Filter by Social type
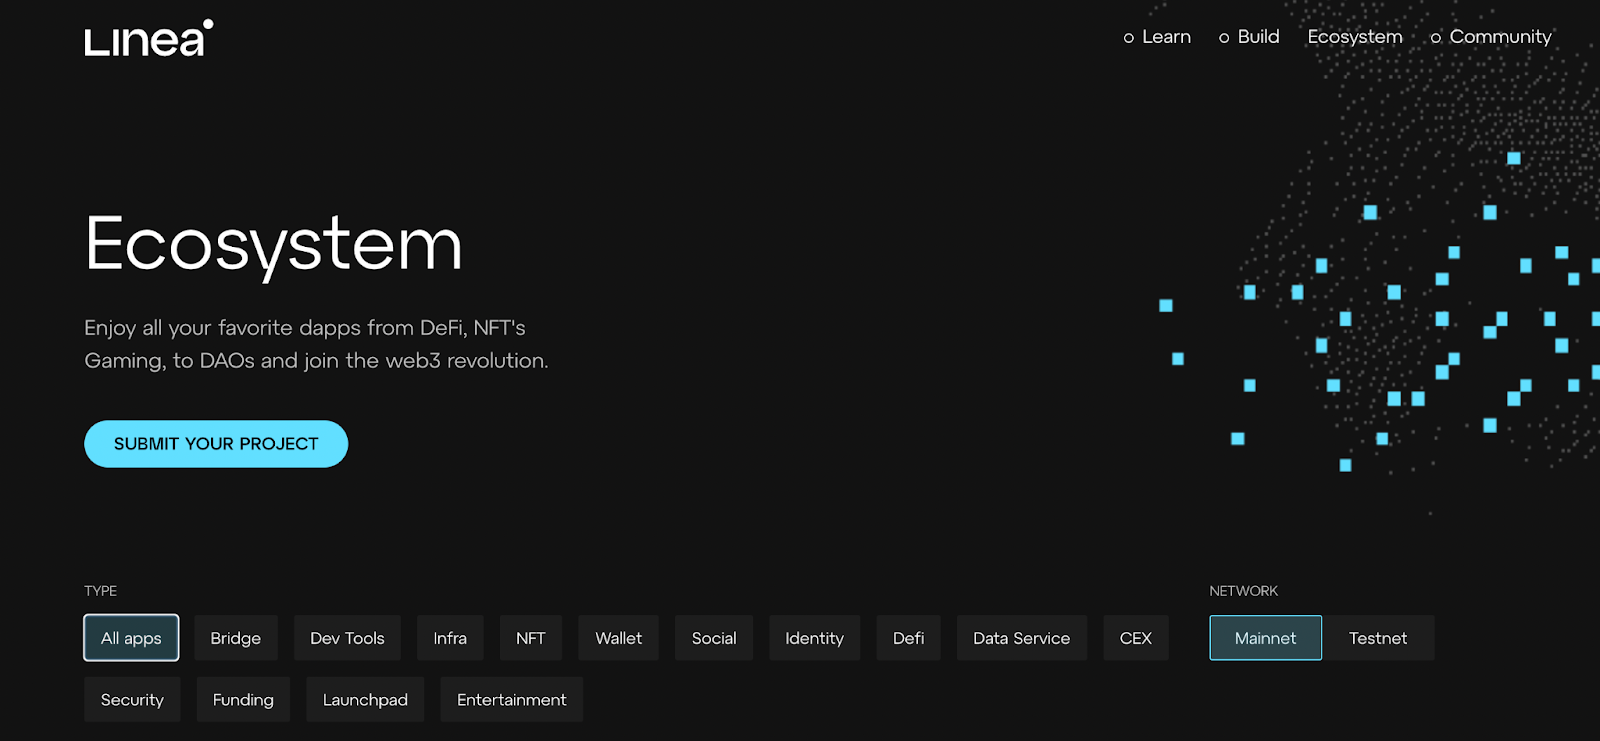 (x=714, y=638)
